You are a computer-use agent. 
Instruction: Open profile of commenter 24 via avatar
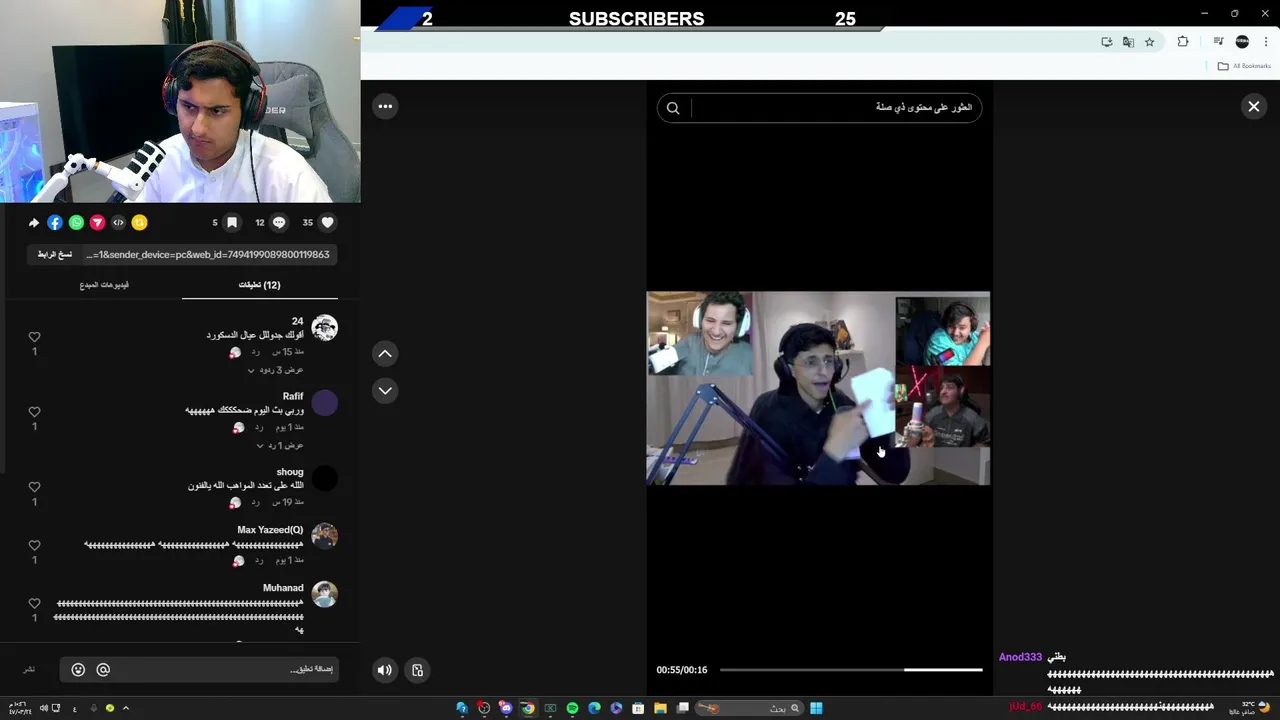click(x=324, y=328)
